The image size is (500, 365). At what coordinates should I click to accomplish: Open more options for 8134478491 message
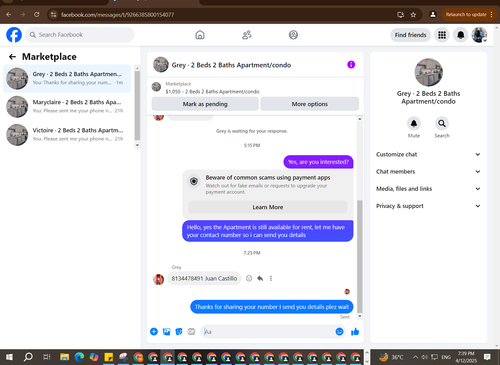tap(271, 278)
